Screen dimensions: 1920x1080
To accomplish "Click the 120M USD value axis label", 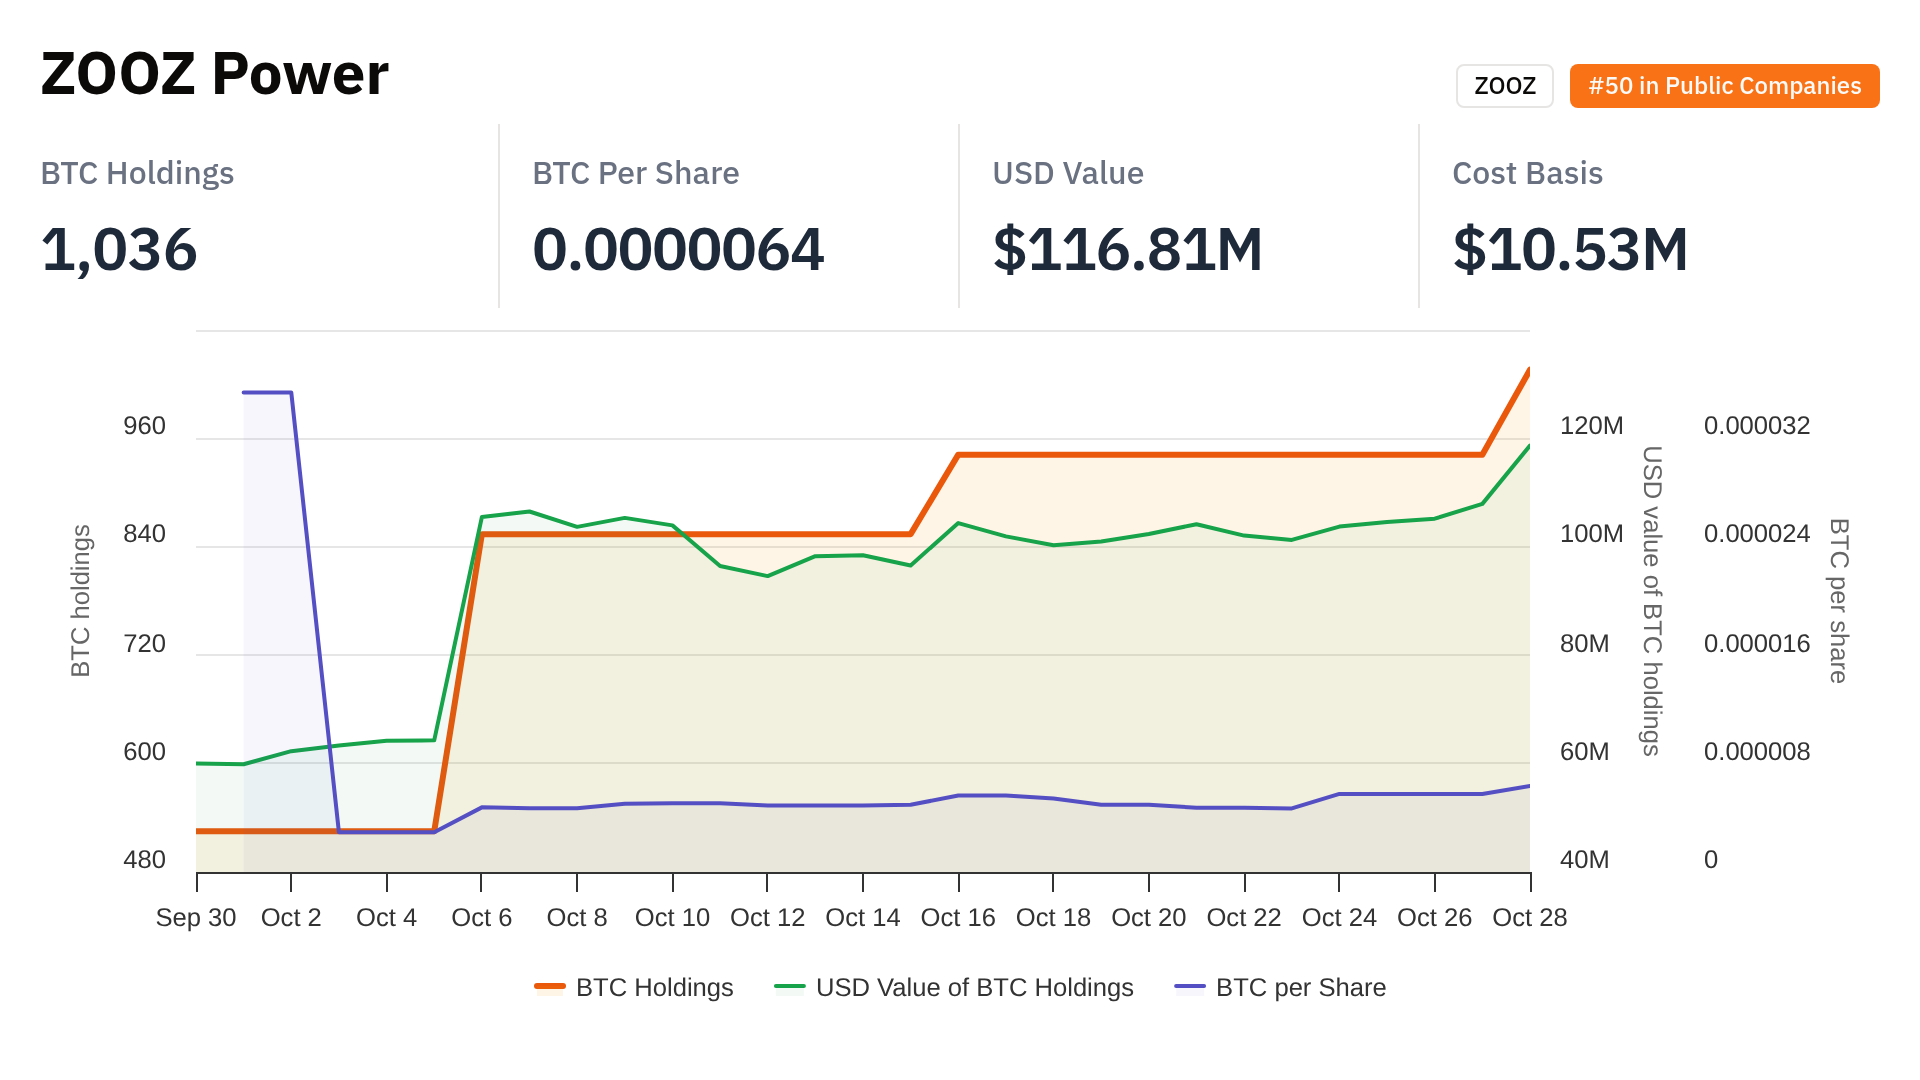I will pyautogui.click(x=1591, y=426).
